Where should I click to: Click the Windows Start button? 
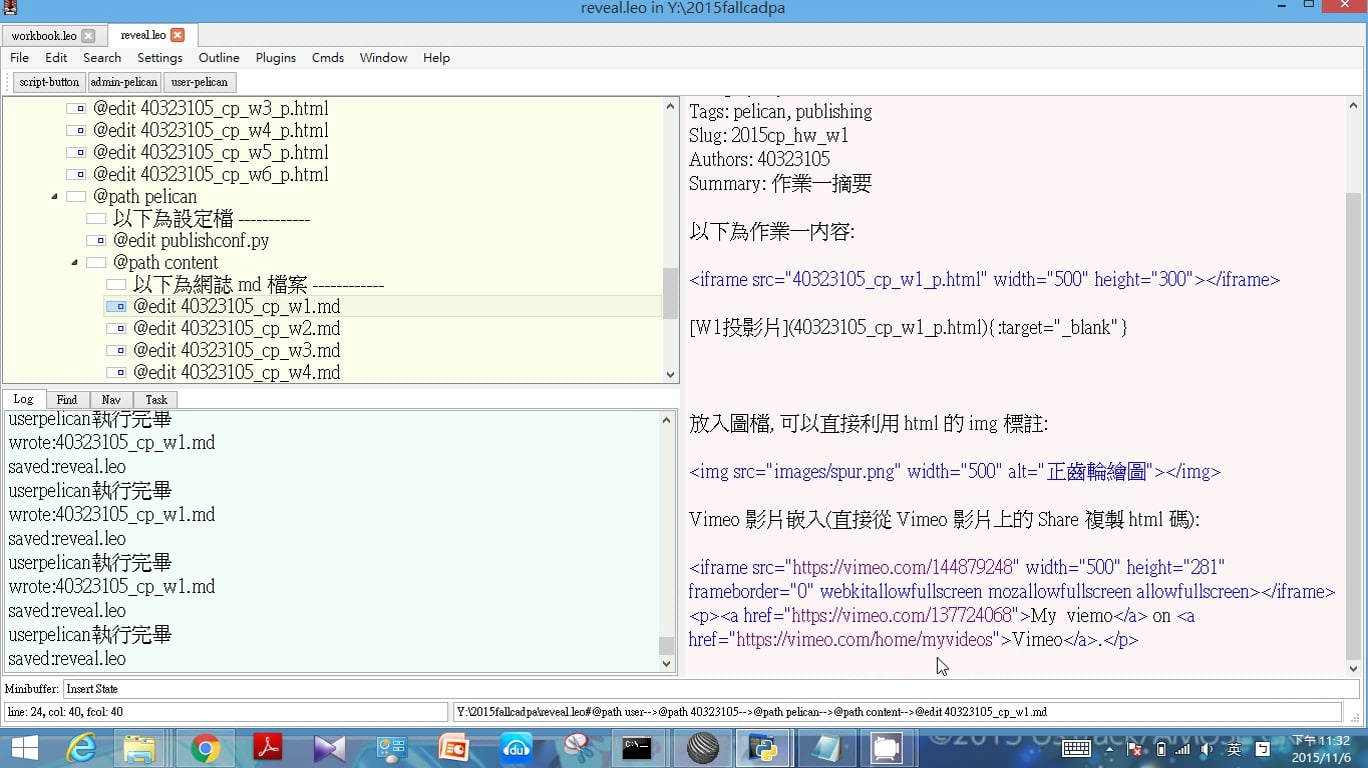coord(24,748)
